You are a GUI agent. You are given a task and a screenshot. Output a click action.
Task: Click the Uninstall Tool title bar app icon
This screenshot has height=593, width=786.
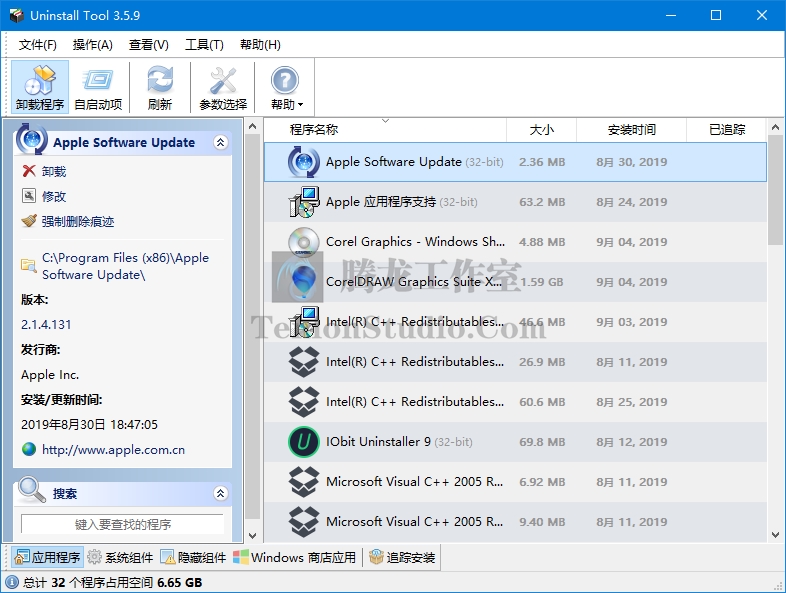pyautogui.click(x=17, y=16)
